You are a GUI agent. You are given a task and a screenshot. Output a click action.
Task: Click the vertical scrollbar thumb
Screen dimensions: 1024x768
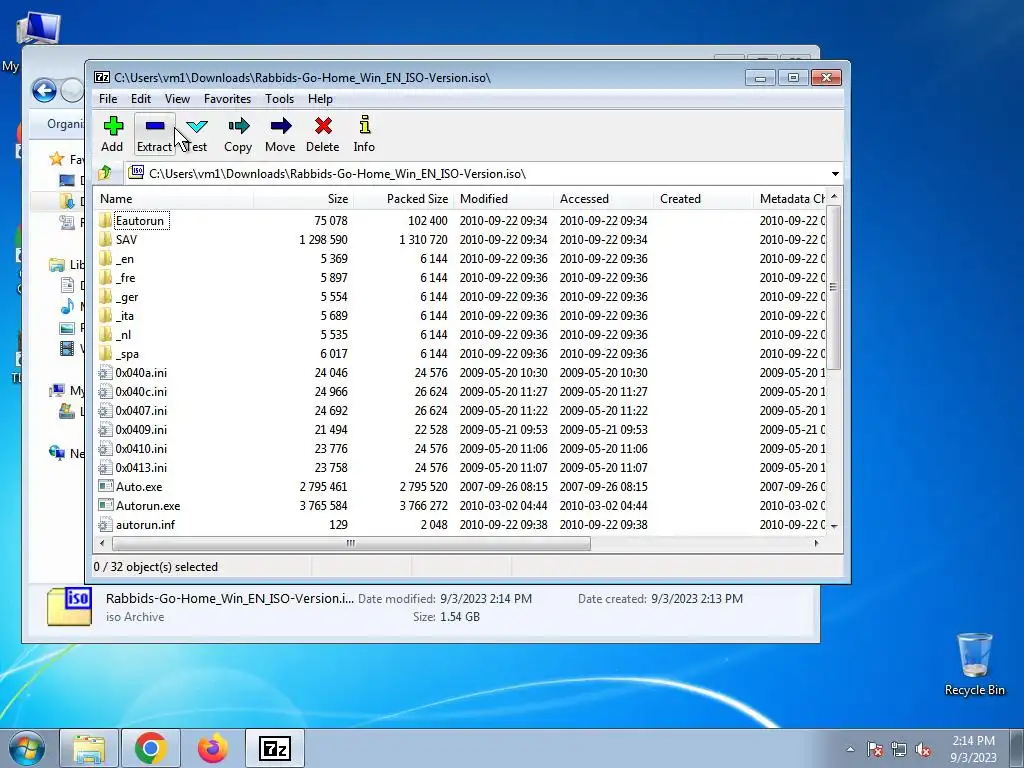(x=833, y=287)
